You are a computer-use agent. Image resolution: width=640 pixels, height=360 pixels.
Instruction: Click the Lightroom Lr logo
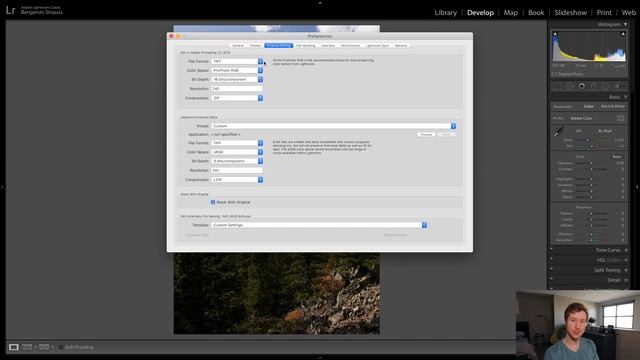[11, 10]
